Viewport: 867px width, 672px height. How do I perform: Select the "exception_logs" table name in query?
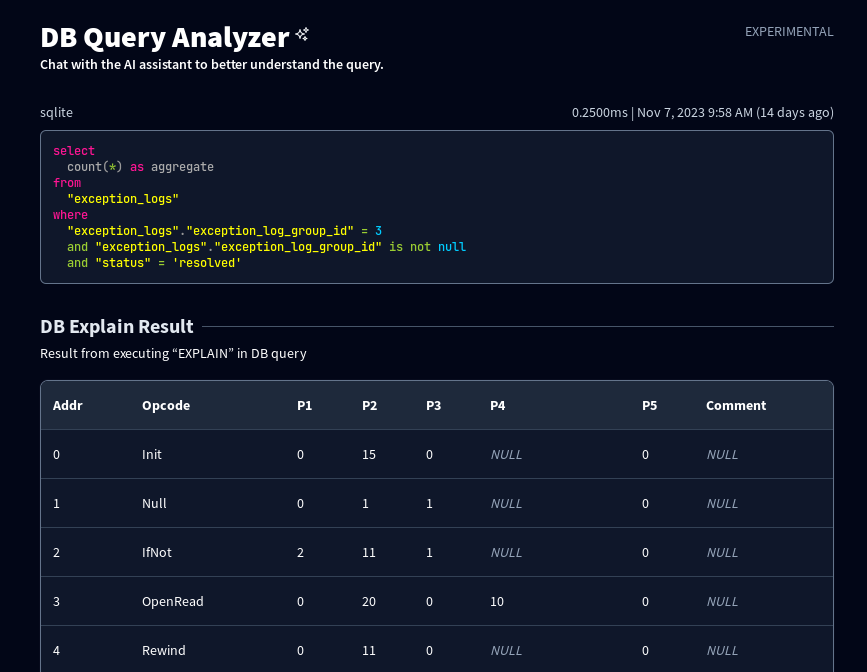click(123, 199)
